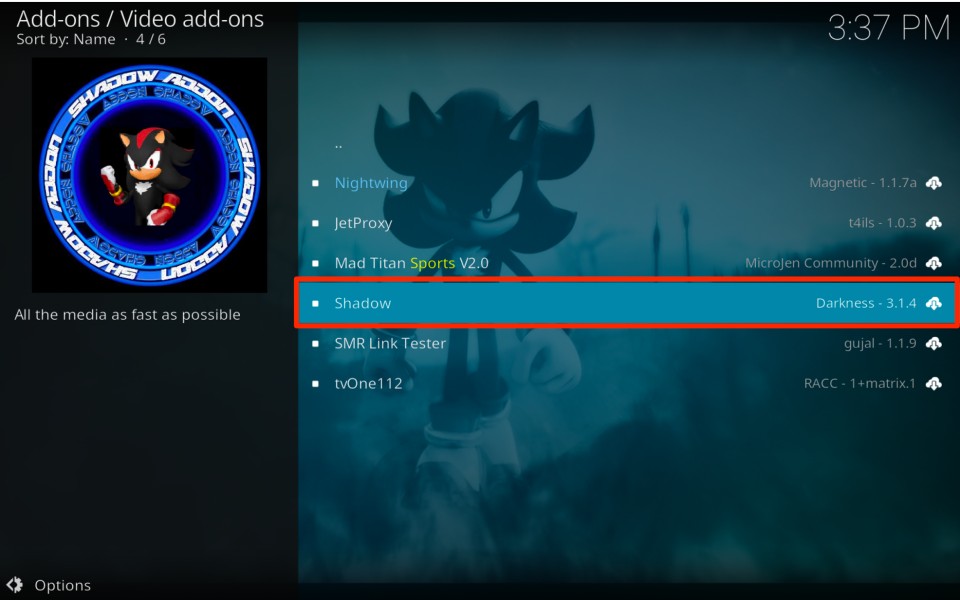The height and width of the screenshot is (600, 960).
Task: Select the Shadow add-on entry
Action: click(x=626, y=303)
